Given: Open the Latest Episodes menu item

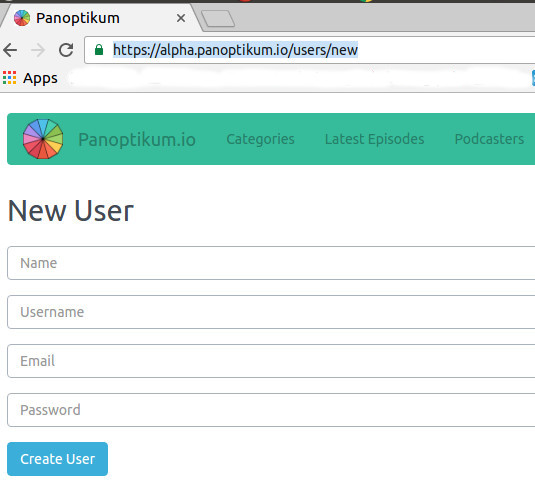Looking at the screenshot, I should coord(375,139).
